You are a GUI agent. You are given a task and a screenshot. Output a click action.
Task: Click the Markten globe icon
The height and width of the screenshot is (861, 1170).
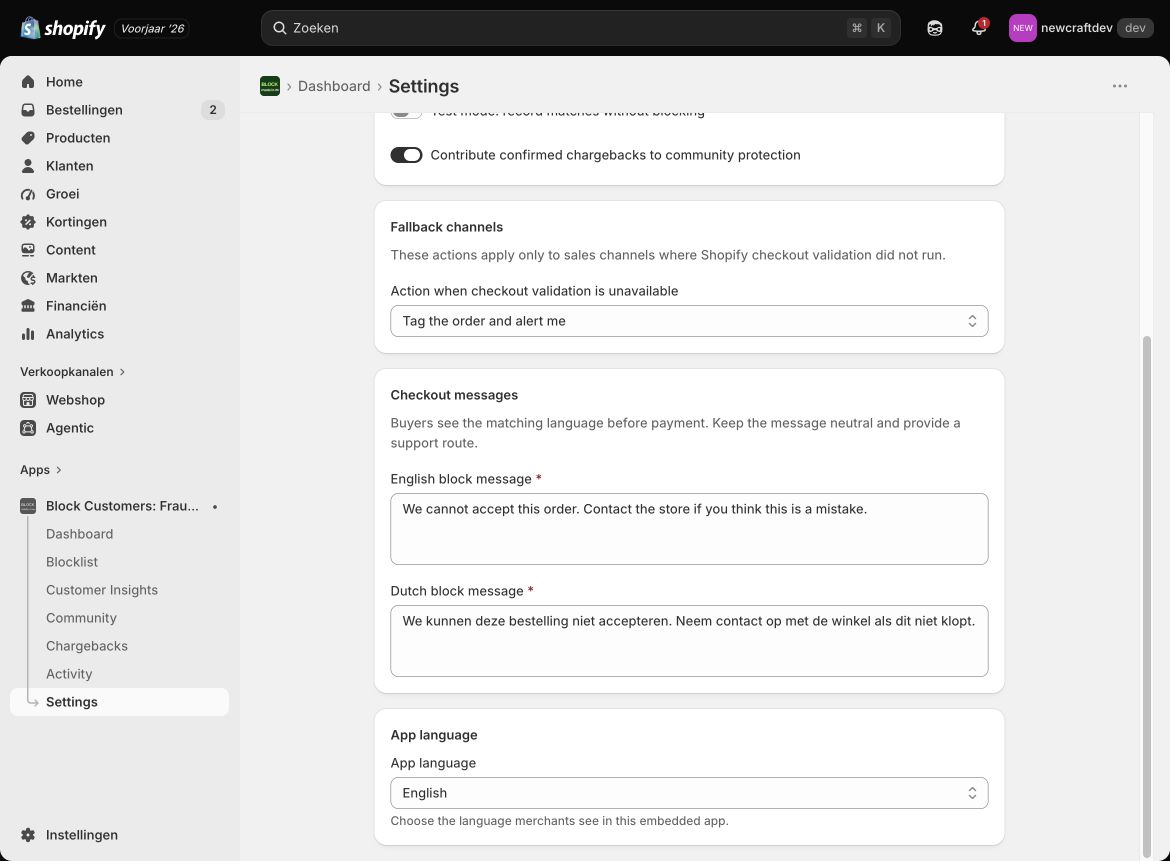tap(28, 278)
